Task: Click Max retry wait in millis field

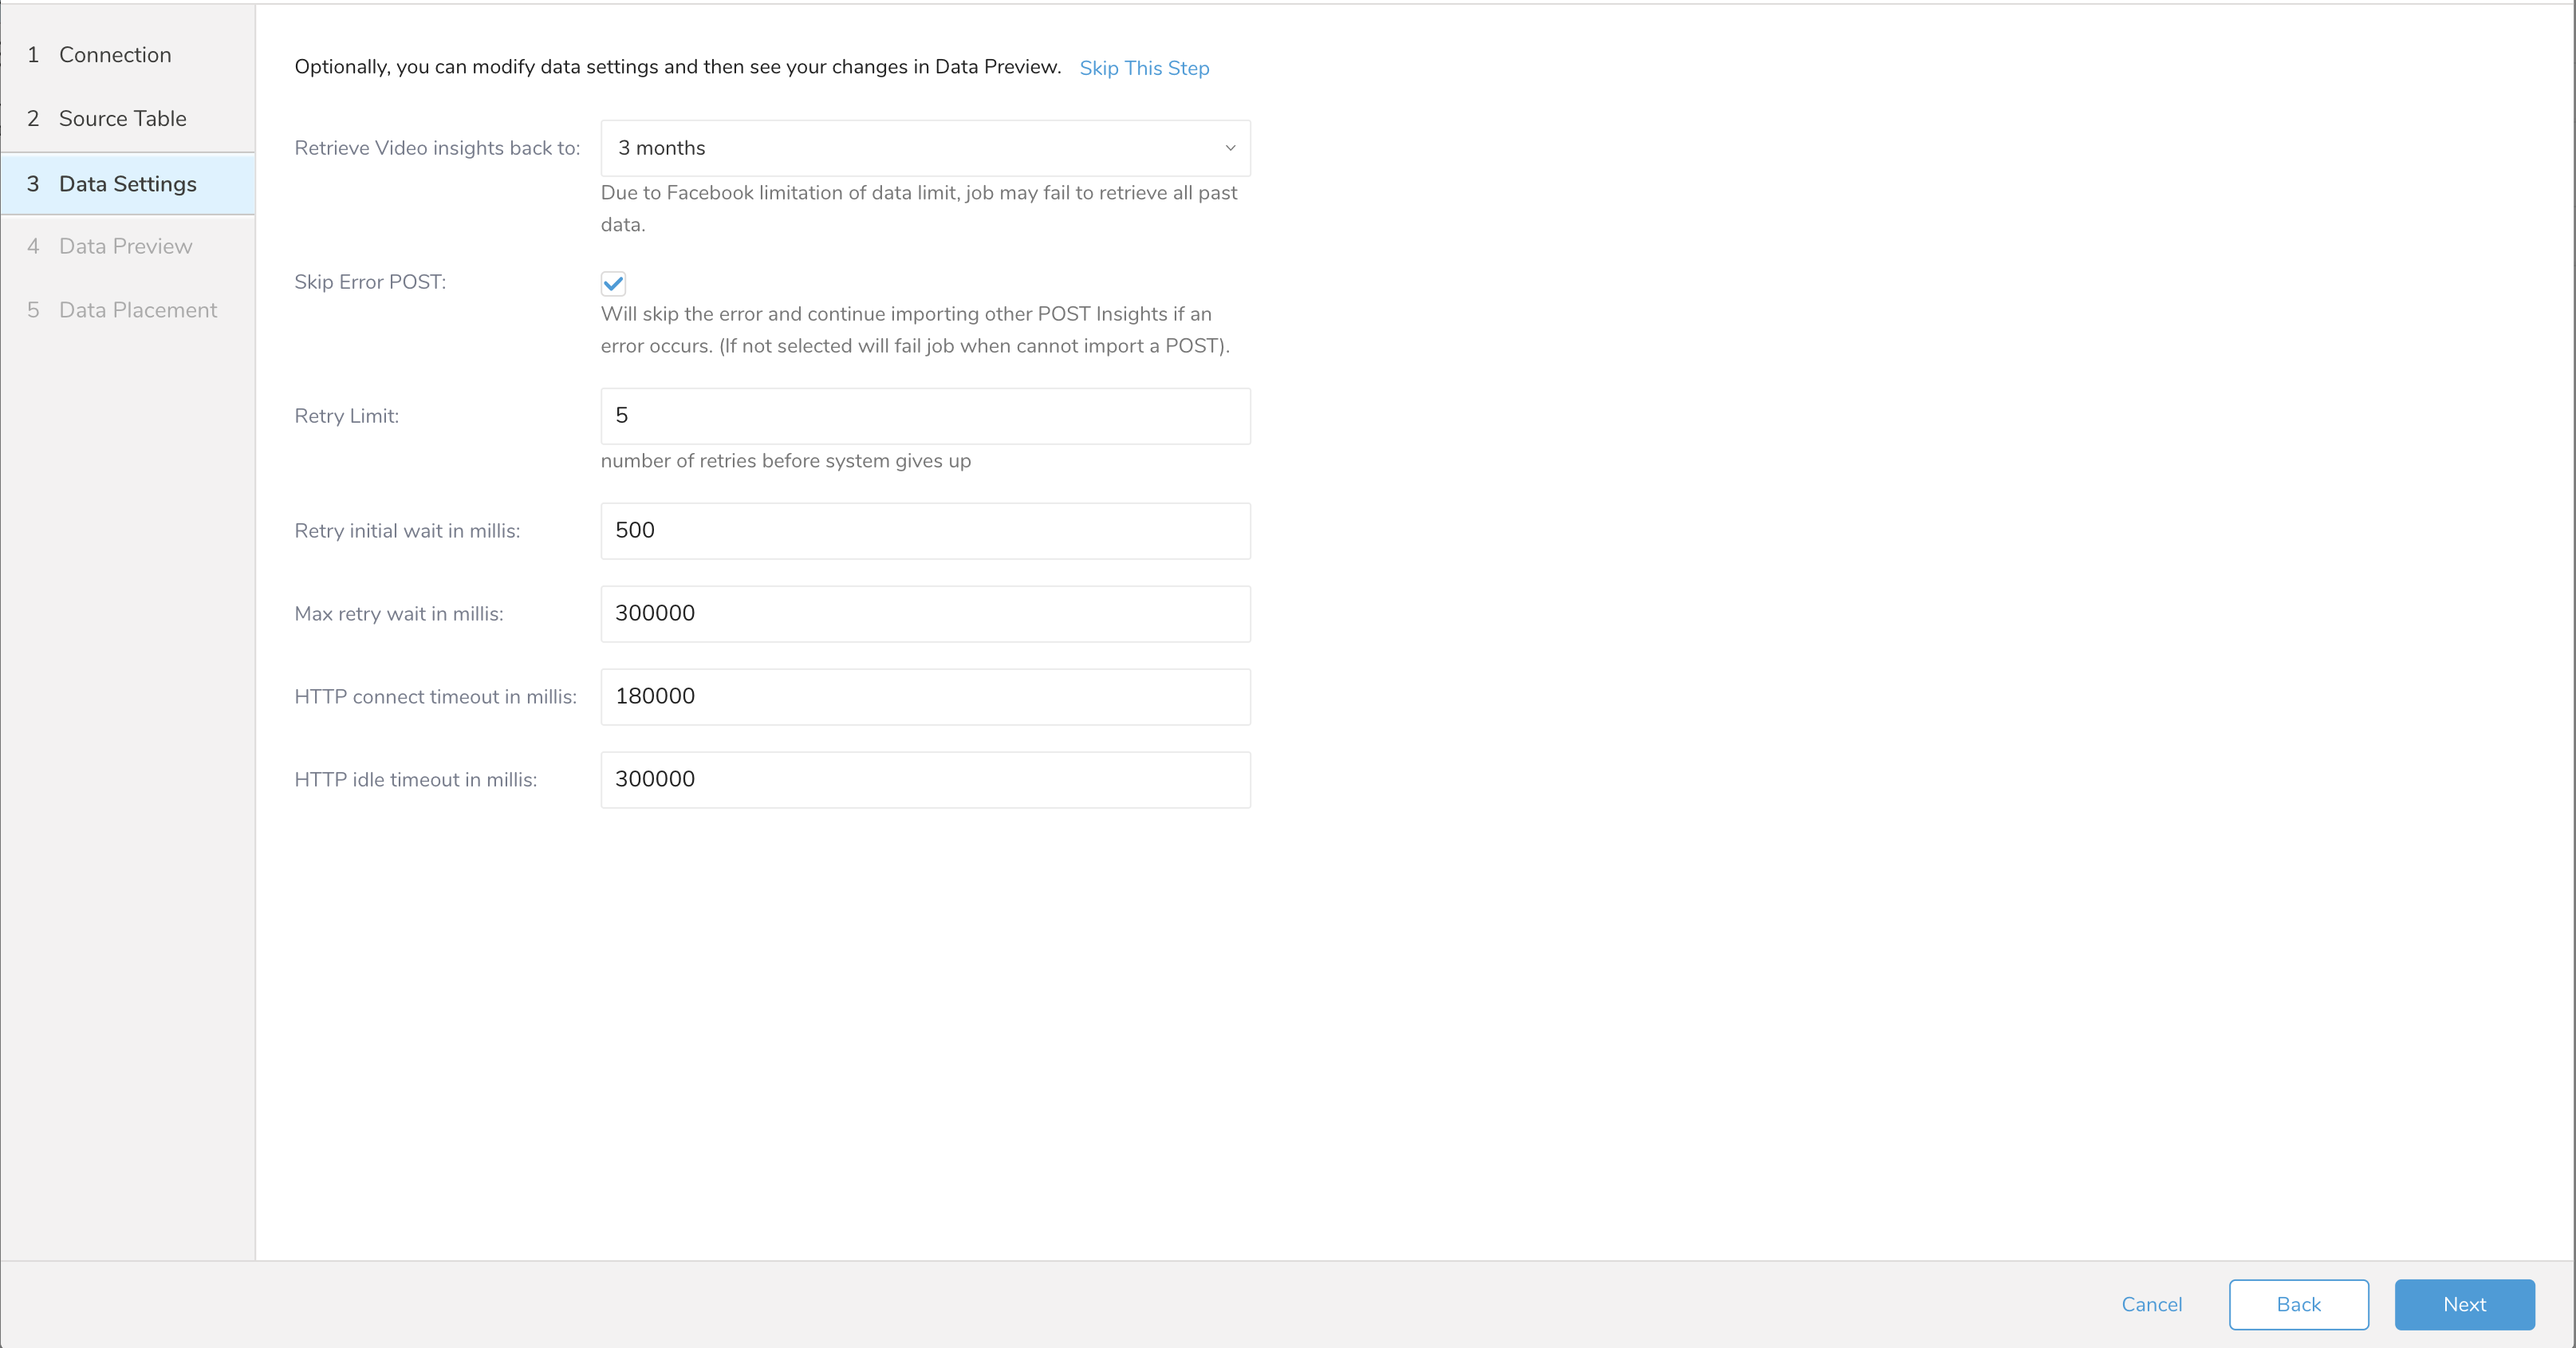Action: (x=925, y=614)
